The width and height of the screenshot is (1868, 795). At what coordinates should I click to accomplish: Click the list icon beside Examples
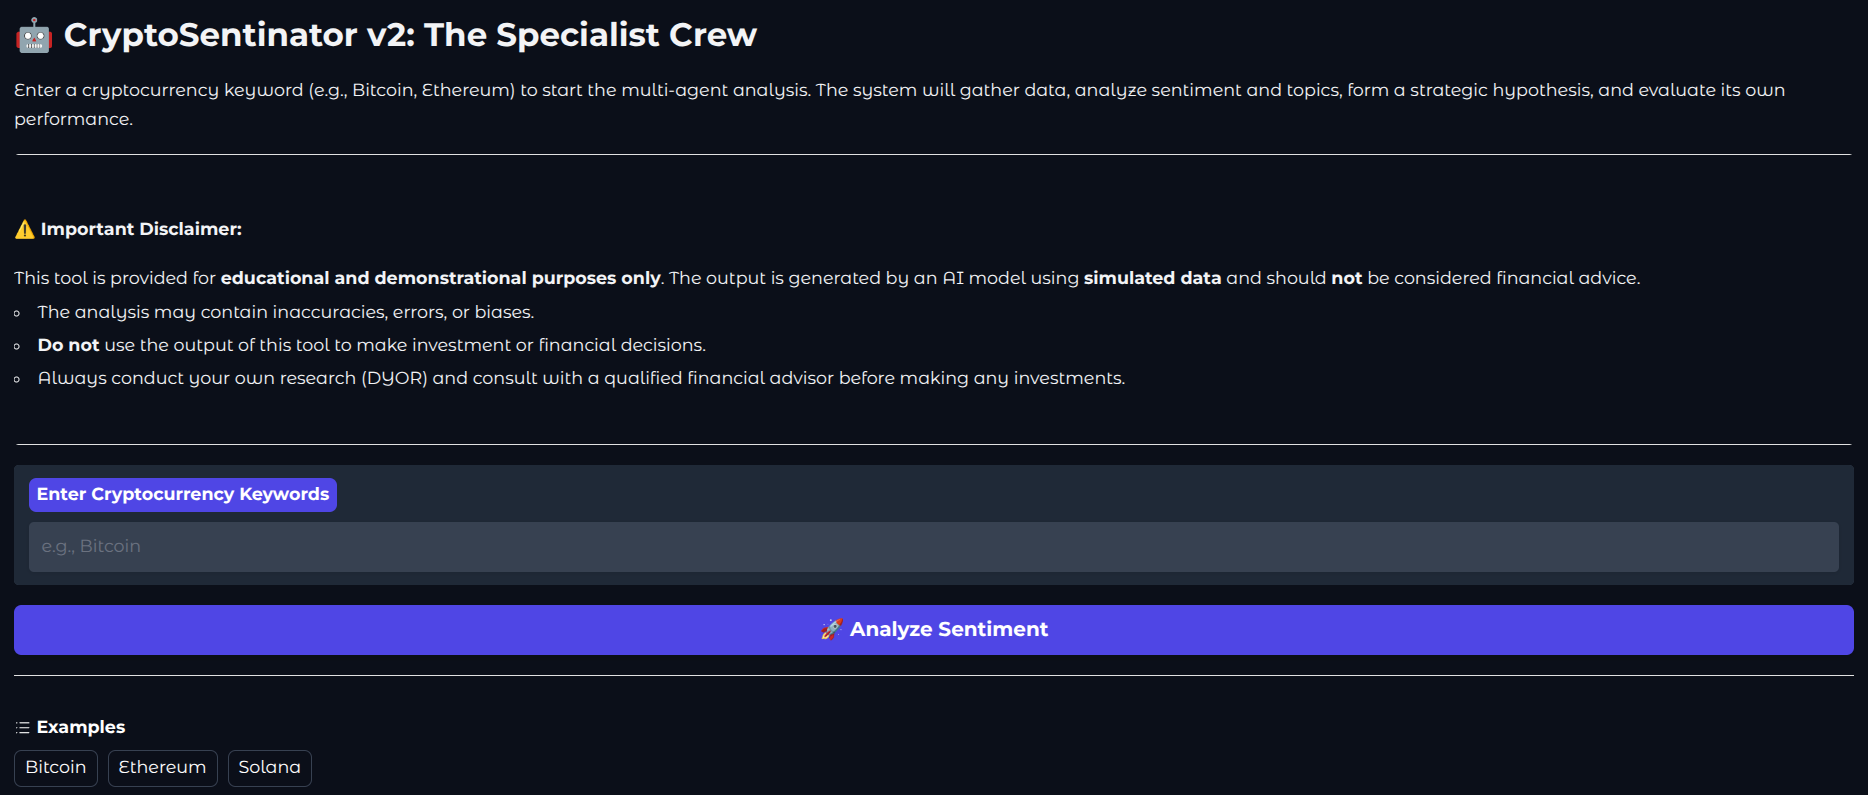23,728
